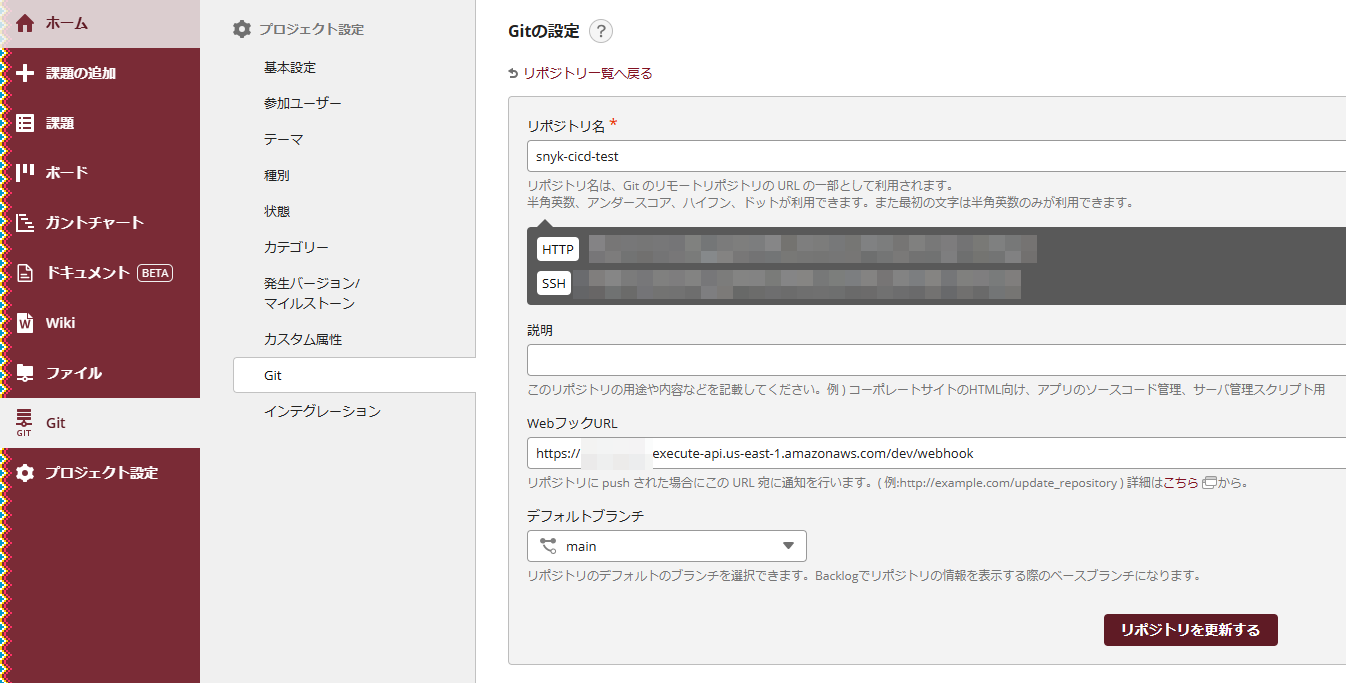The image size is (1346, 683).
Task: Open 課題の追加 via the plus icon
Action: 23,71
